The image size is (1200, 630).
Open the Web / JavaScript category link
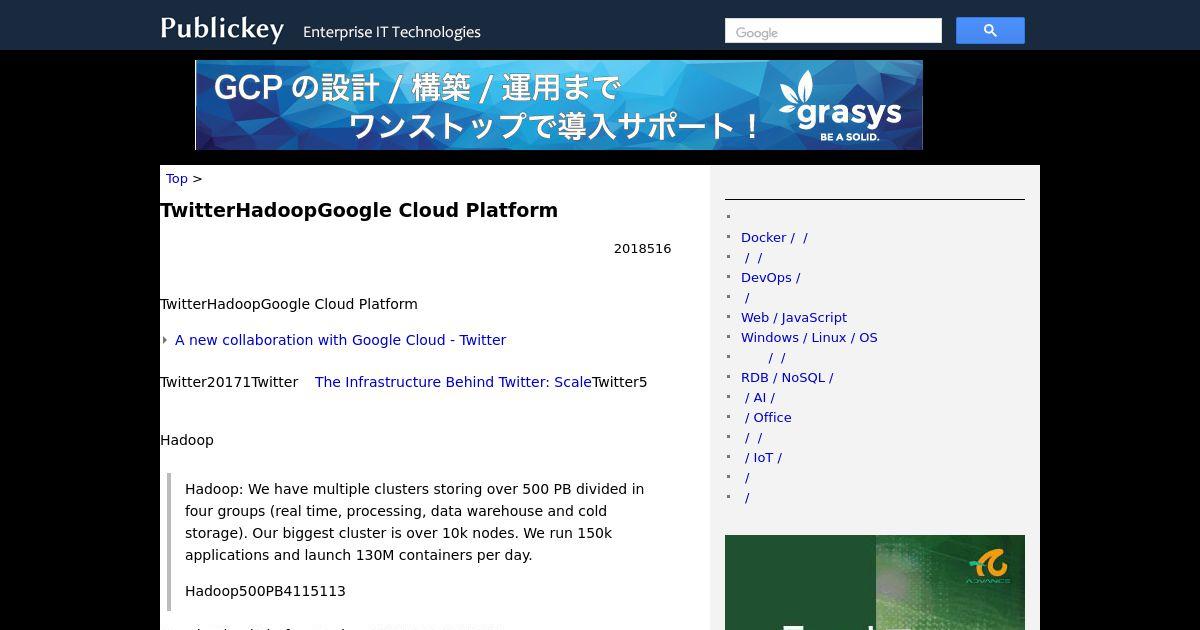pyautogui.click(x=794, y=318)
